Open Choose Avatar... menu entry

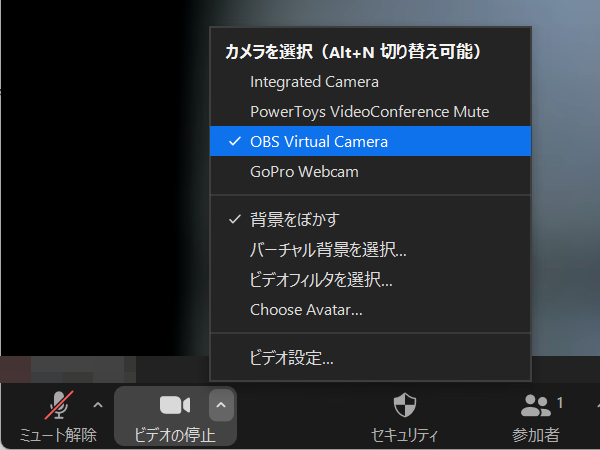[370, 310]
